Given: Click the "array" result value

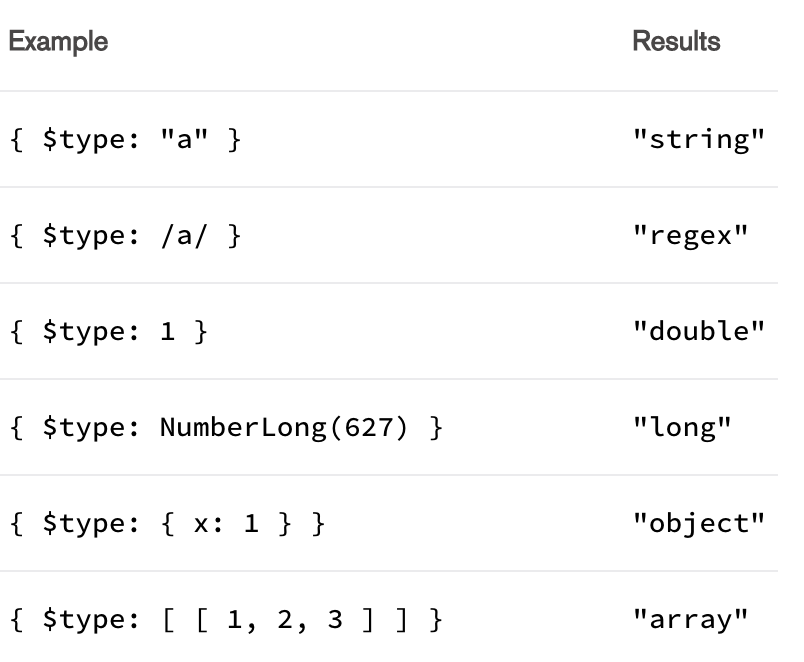Looking at the screenshot, I should click(x=690, y=619).
